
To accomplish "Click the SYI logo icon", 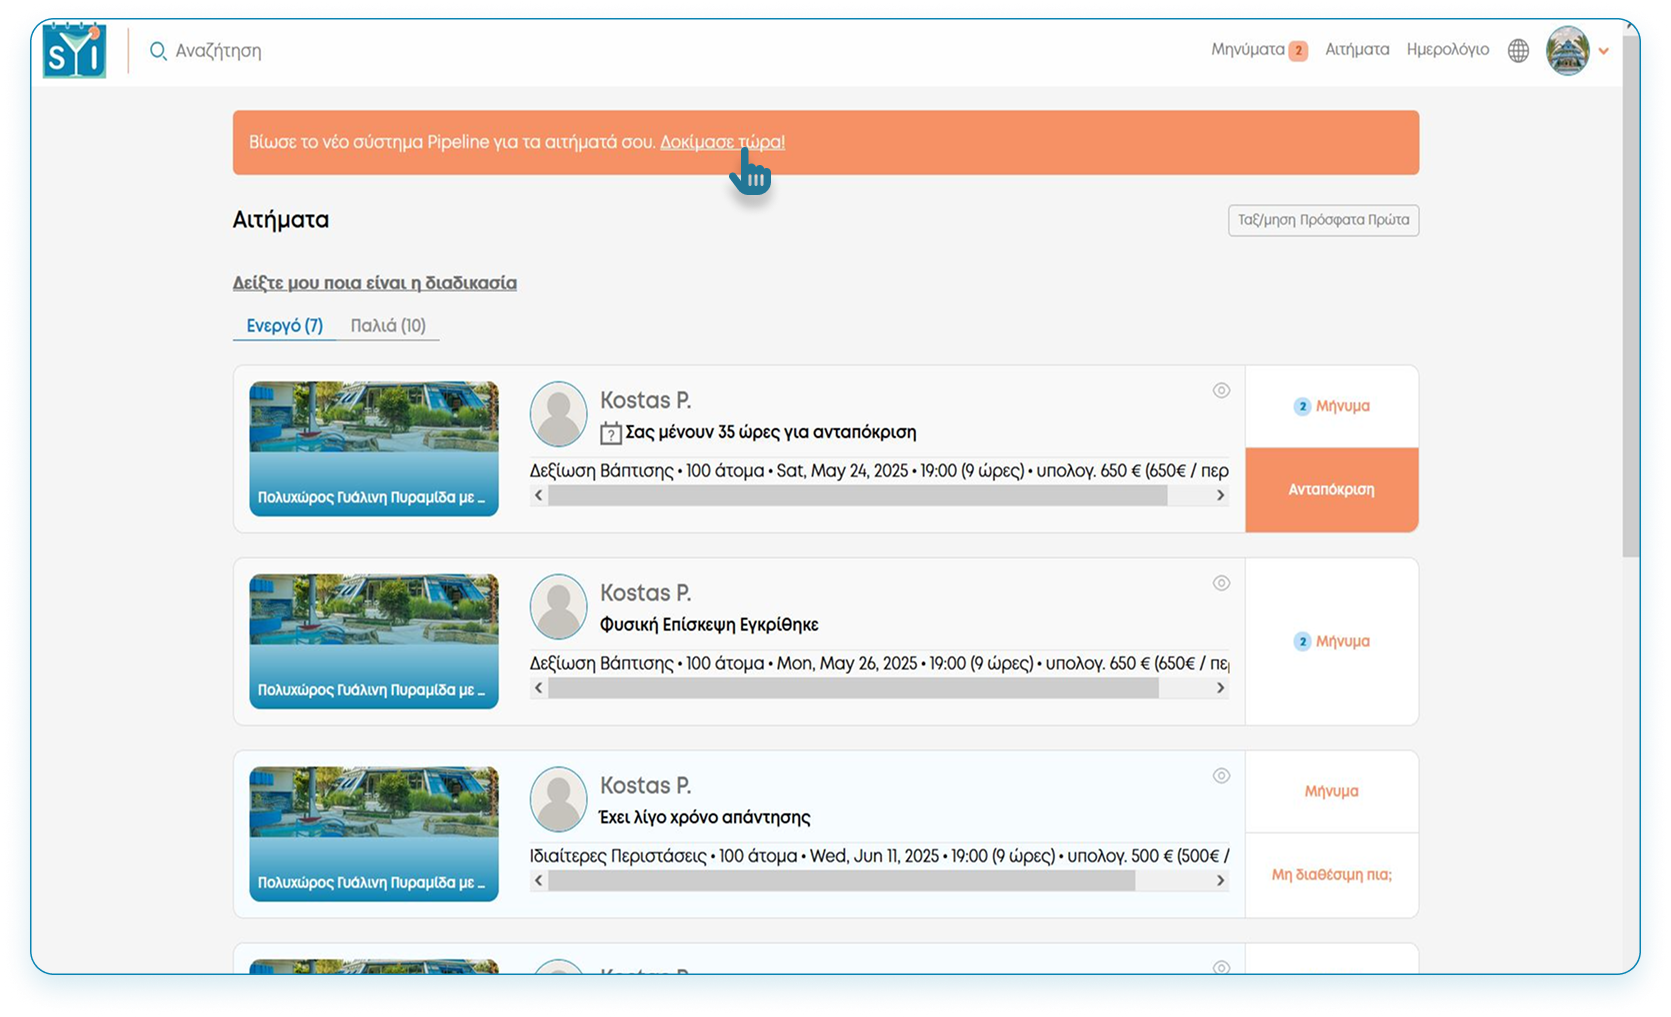I will pos(74,51).
